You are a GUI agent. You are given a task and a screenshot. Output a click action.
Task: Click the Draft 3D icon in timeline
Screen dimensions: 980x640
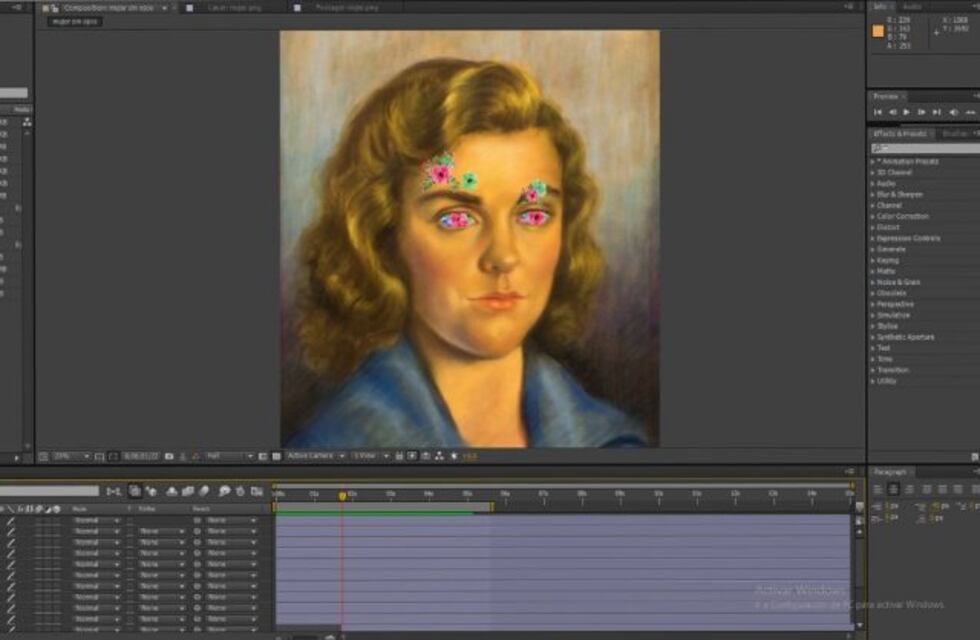pyautogui.click(x=150, y=491)
